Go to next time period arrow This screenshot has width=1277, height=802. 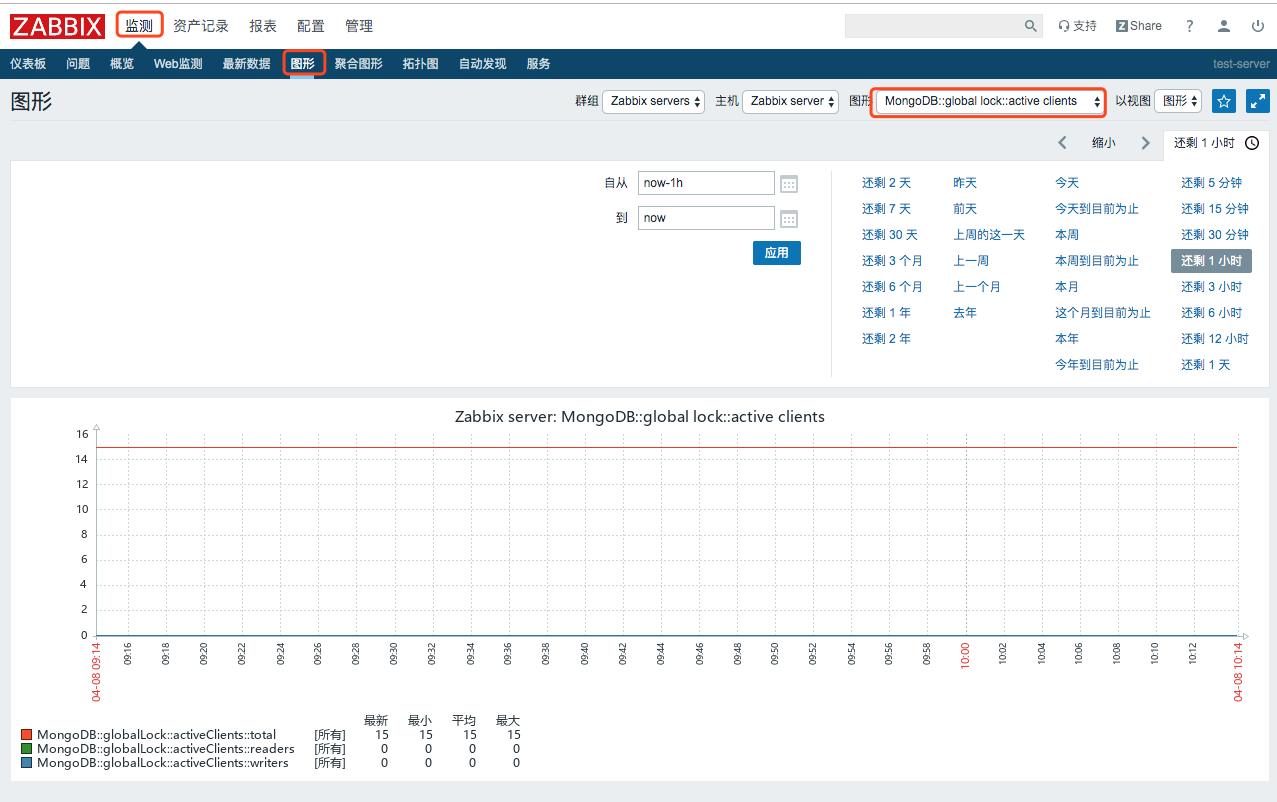coord(1146,143)
